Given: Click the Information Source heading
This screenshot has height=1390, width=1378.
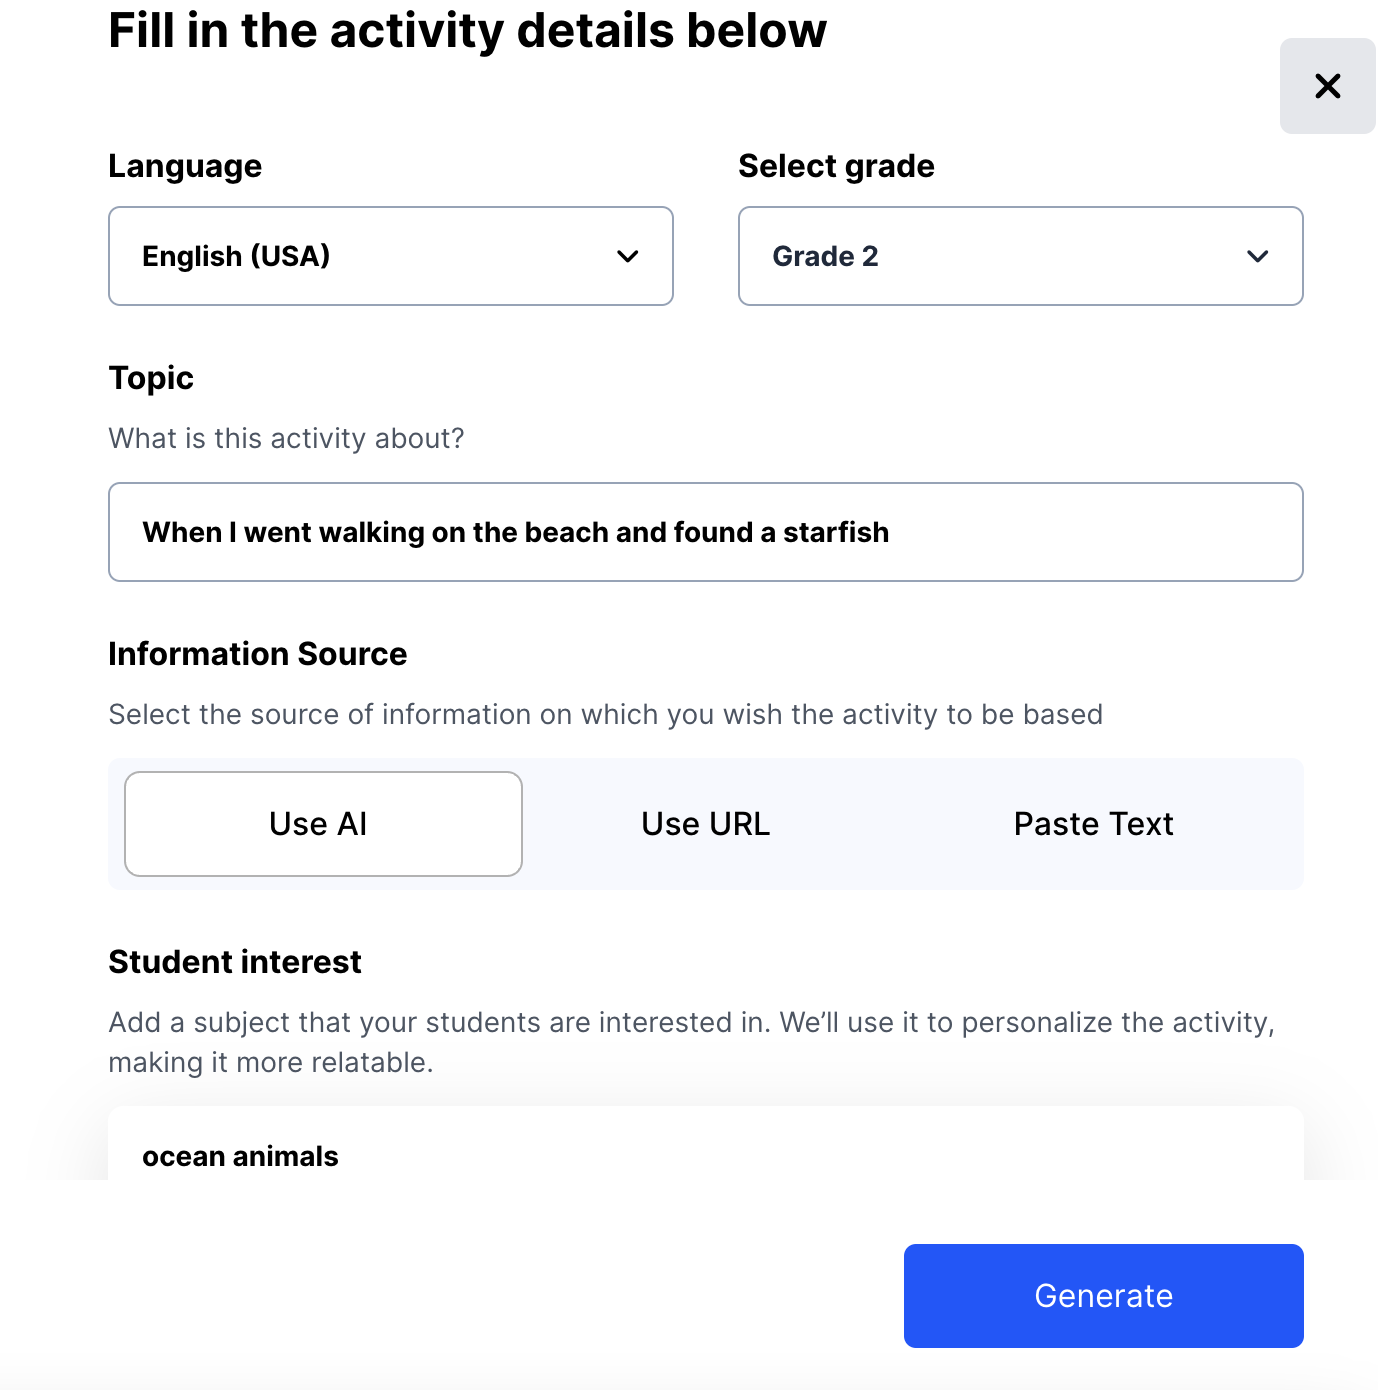Looking at the screenshot, I should click(x=258, y=654).
